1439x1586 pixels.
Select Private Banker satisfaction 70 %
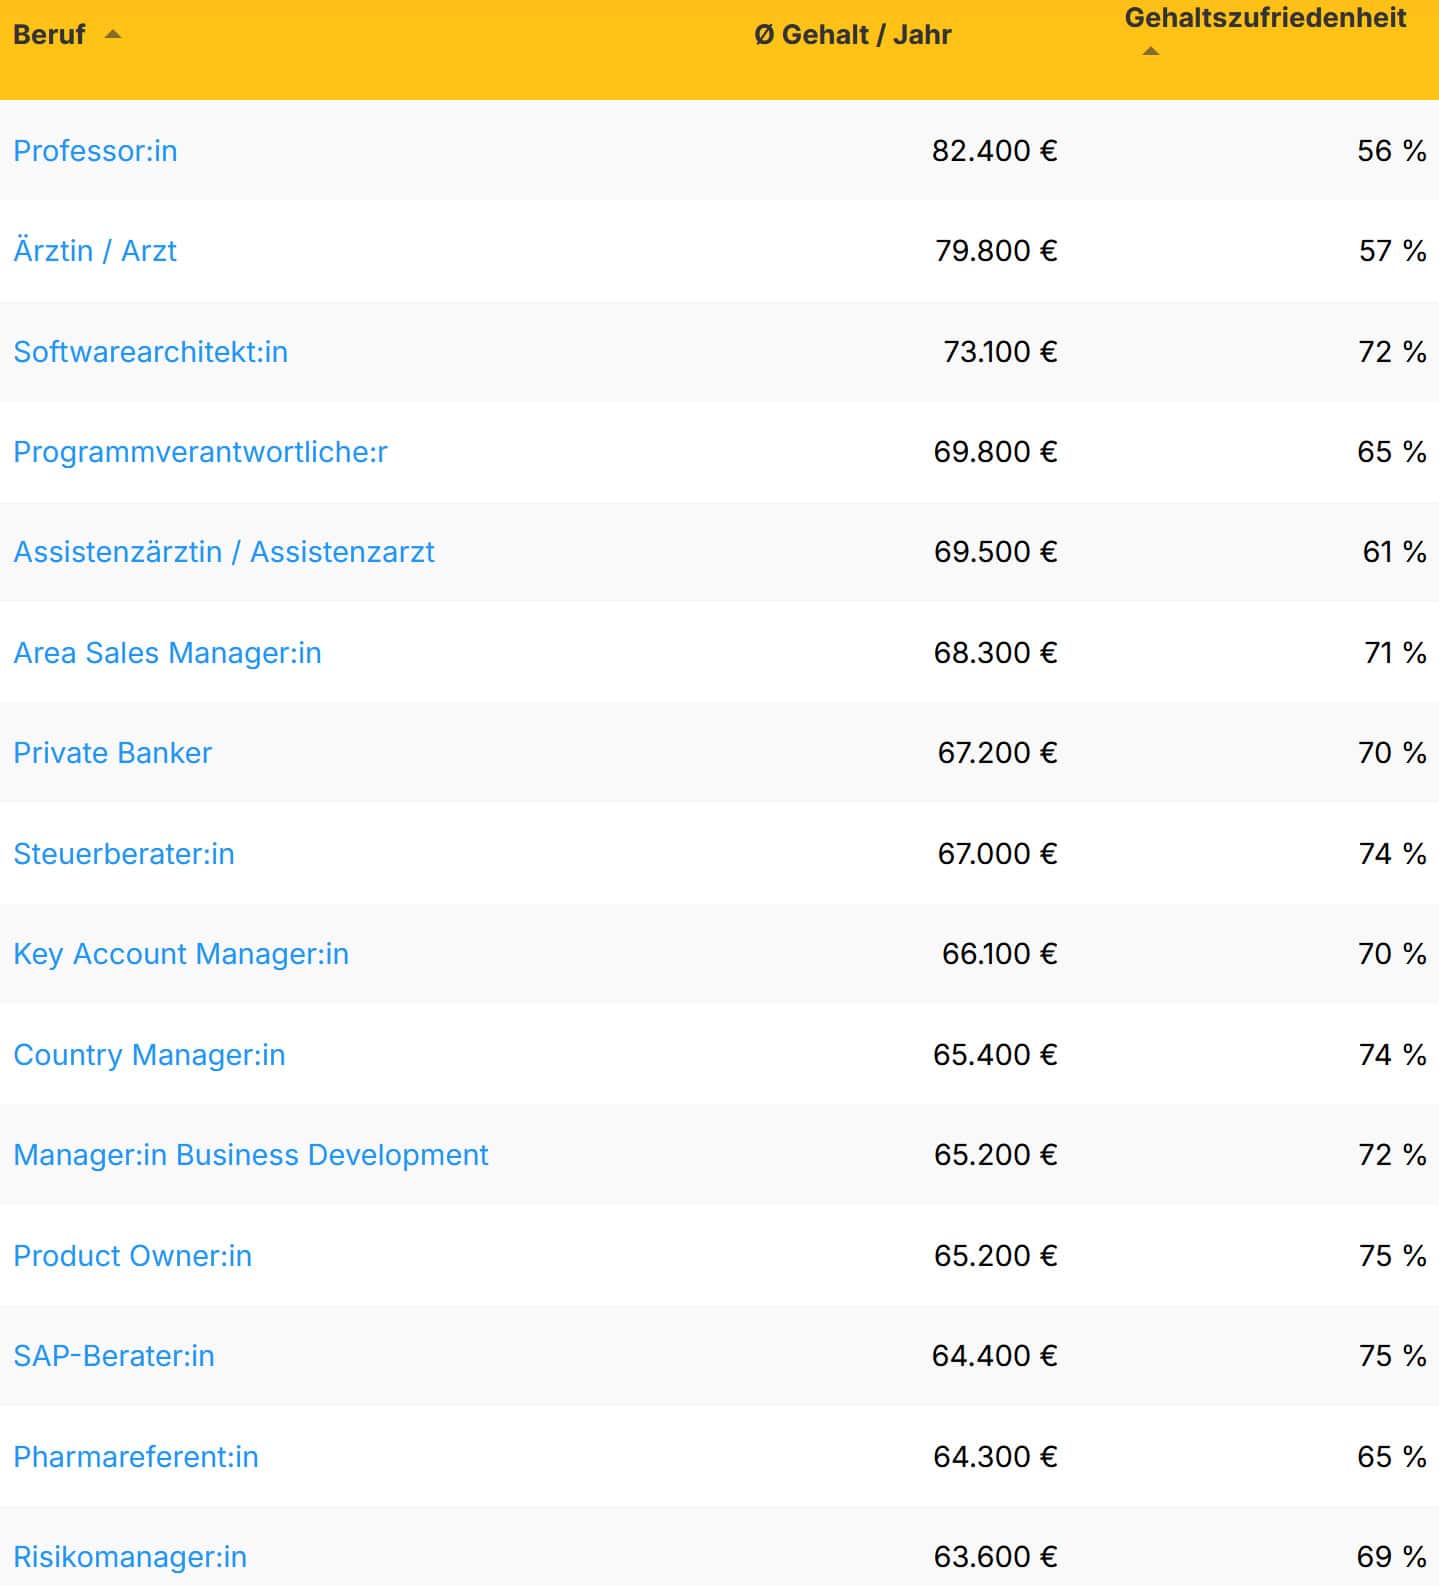tap(1392, 753)
